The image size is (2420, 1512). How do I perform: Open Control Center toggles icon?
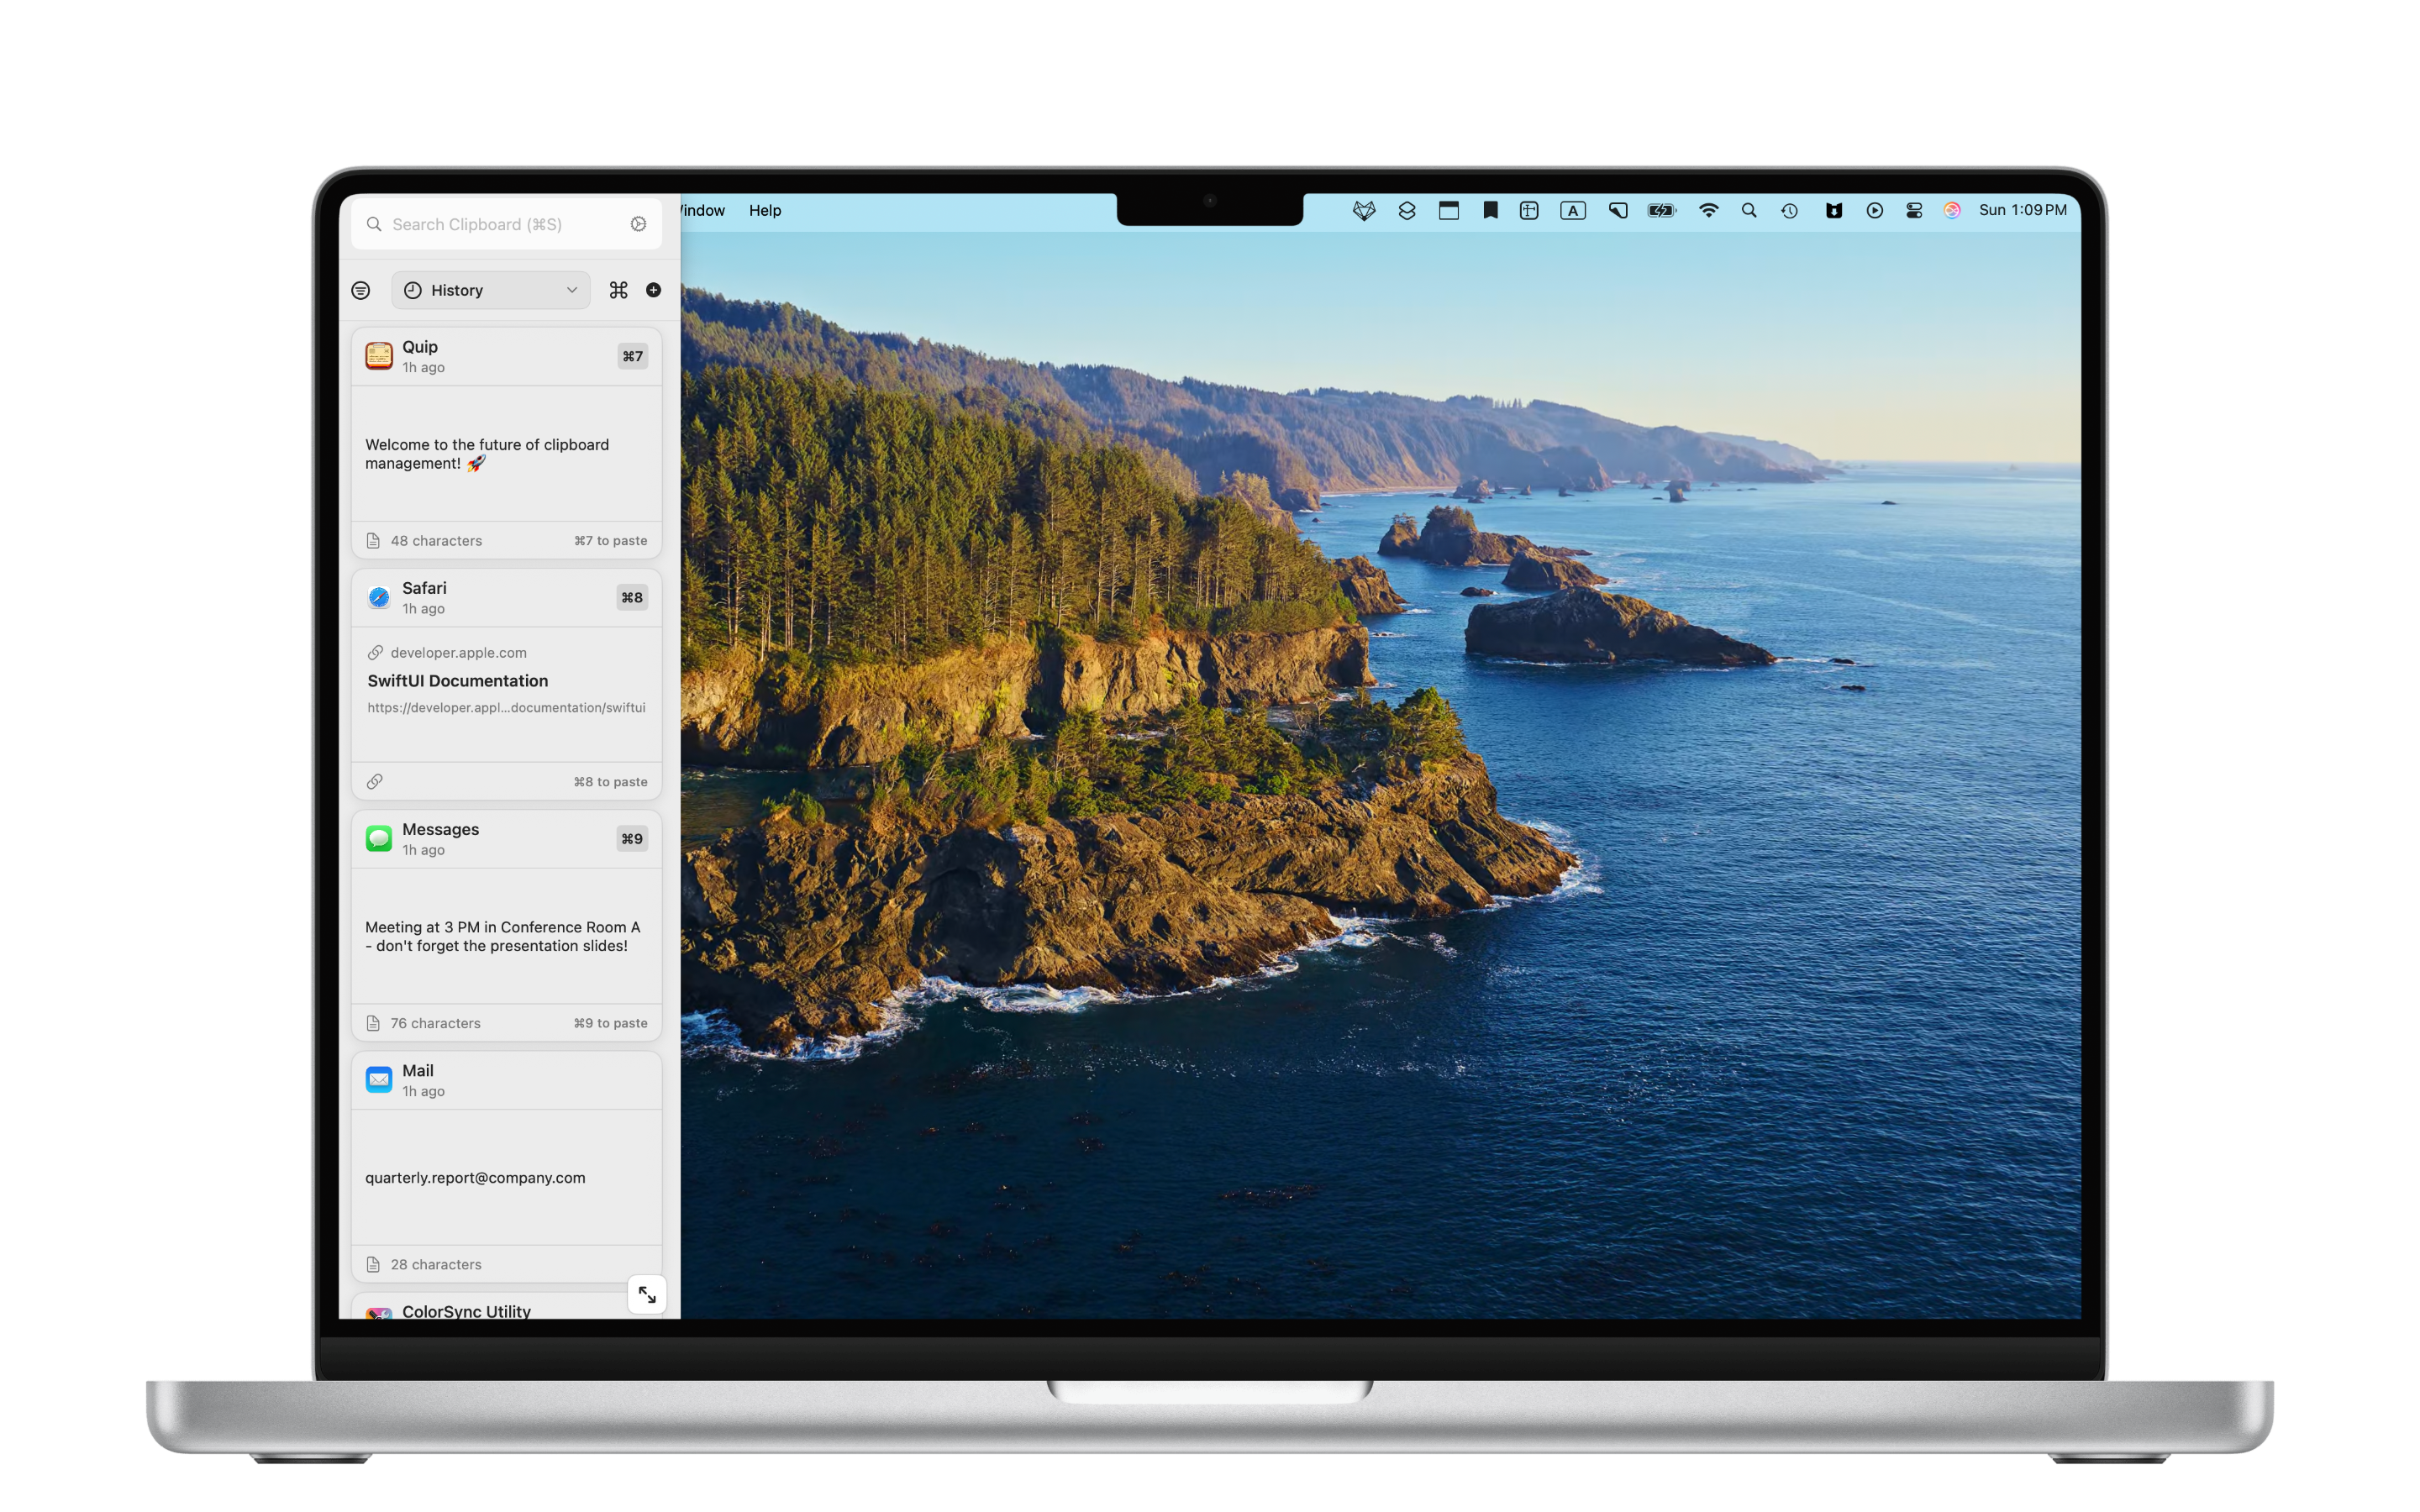[1914, 210]
